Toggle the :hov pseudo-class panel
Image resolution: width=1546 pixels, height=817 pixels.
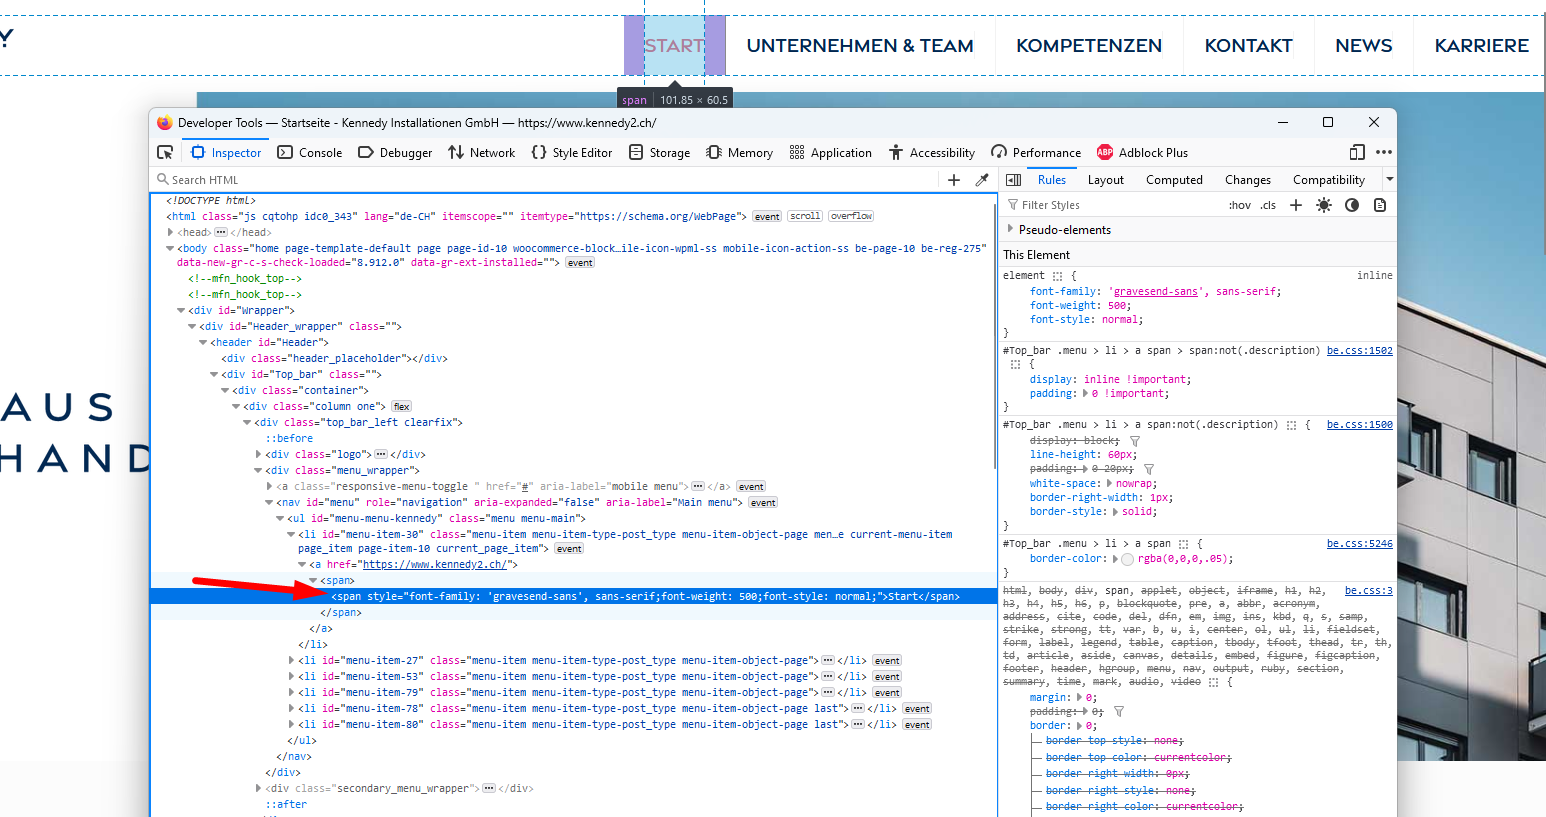(x=1240, y=205)
